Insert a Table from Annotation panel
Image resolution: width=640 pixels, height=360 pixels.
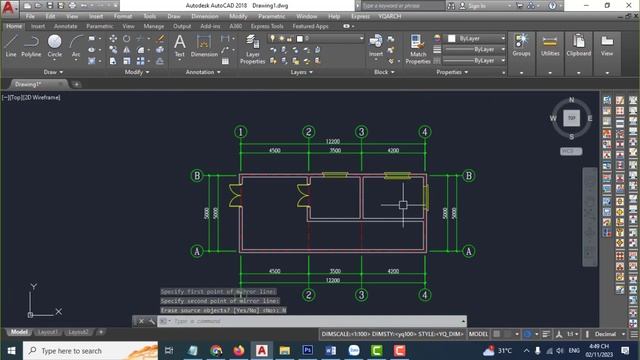[x=225, y=61]
